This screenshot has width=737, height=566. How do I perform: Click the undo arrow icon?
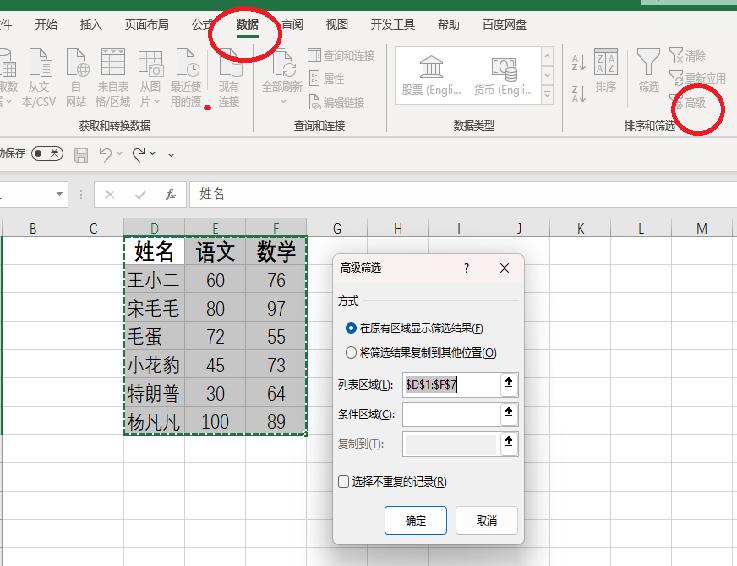click(106, 154)
